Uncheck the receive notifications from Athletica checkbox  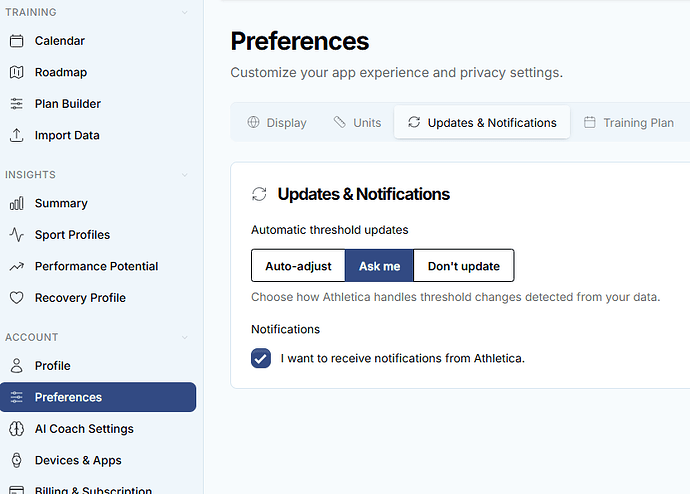pyautogui.click(x=261, y=358)
